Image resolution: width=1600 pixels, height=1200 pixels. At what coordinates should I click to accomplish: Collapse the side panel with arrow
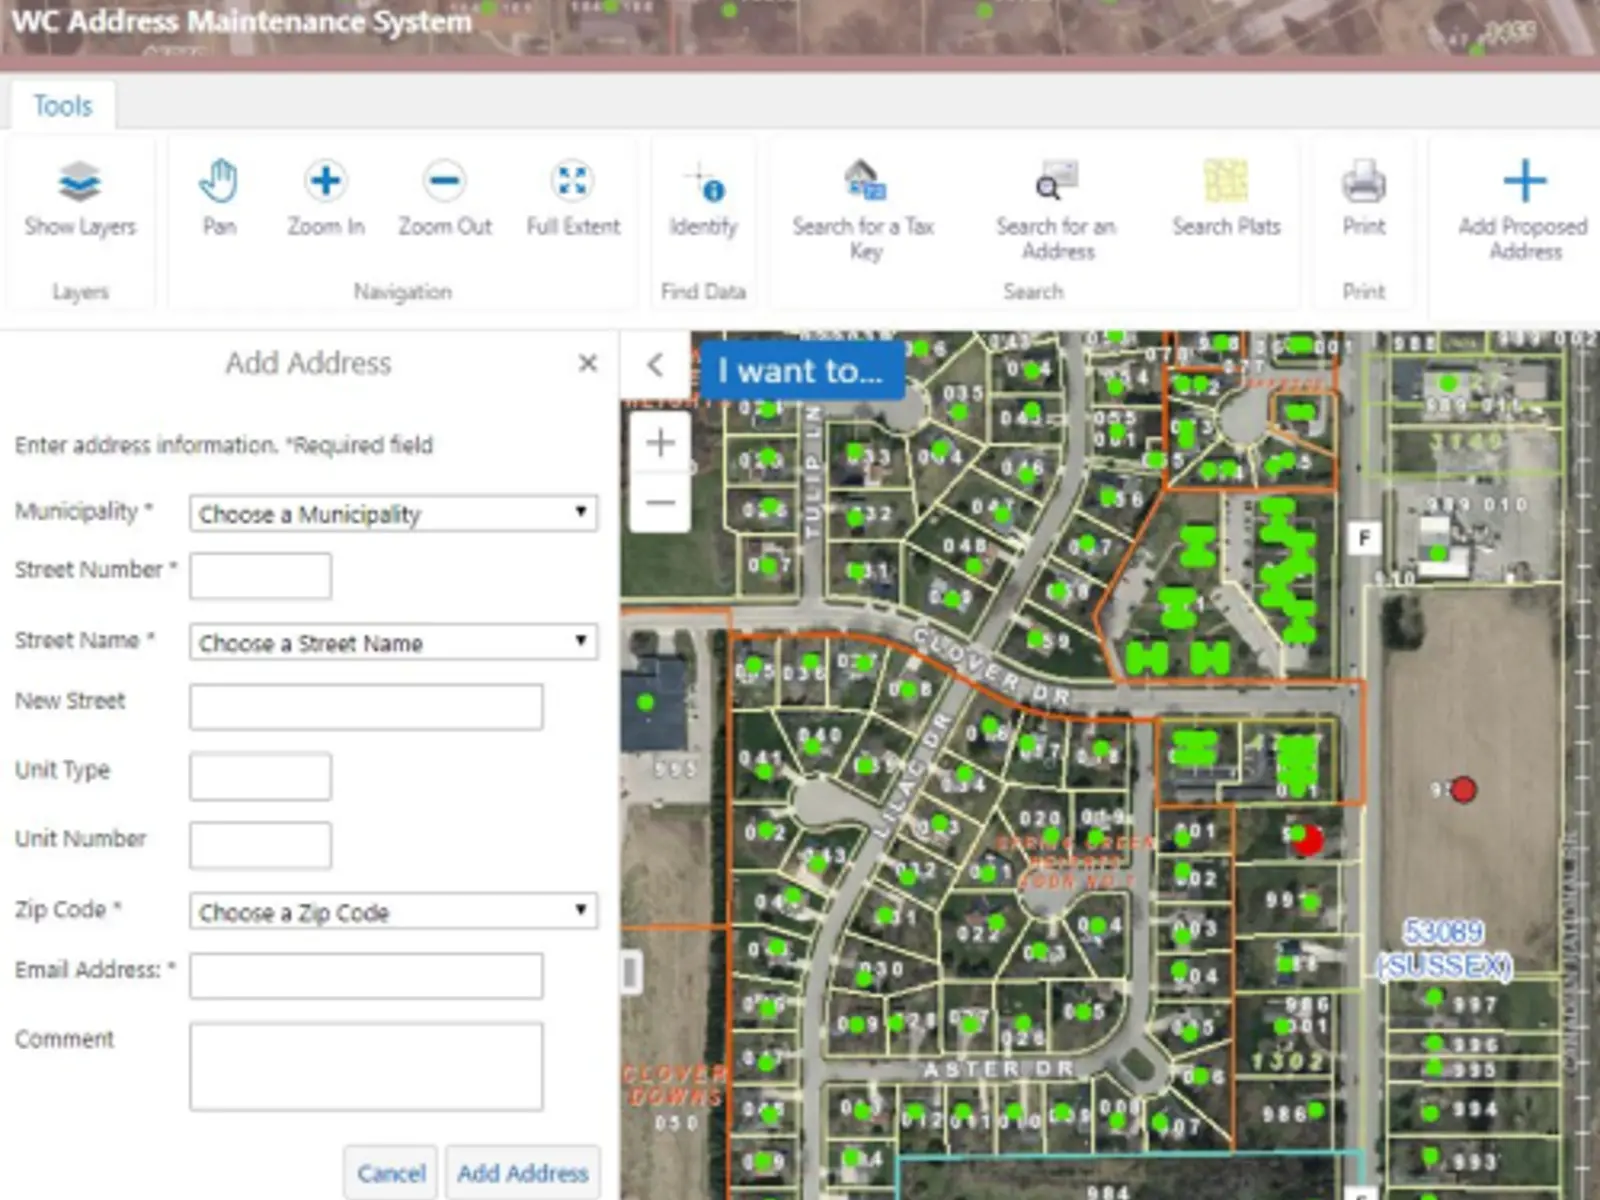point(655,365)
